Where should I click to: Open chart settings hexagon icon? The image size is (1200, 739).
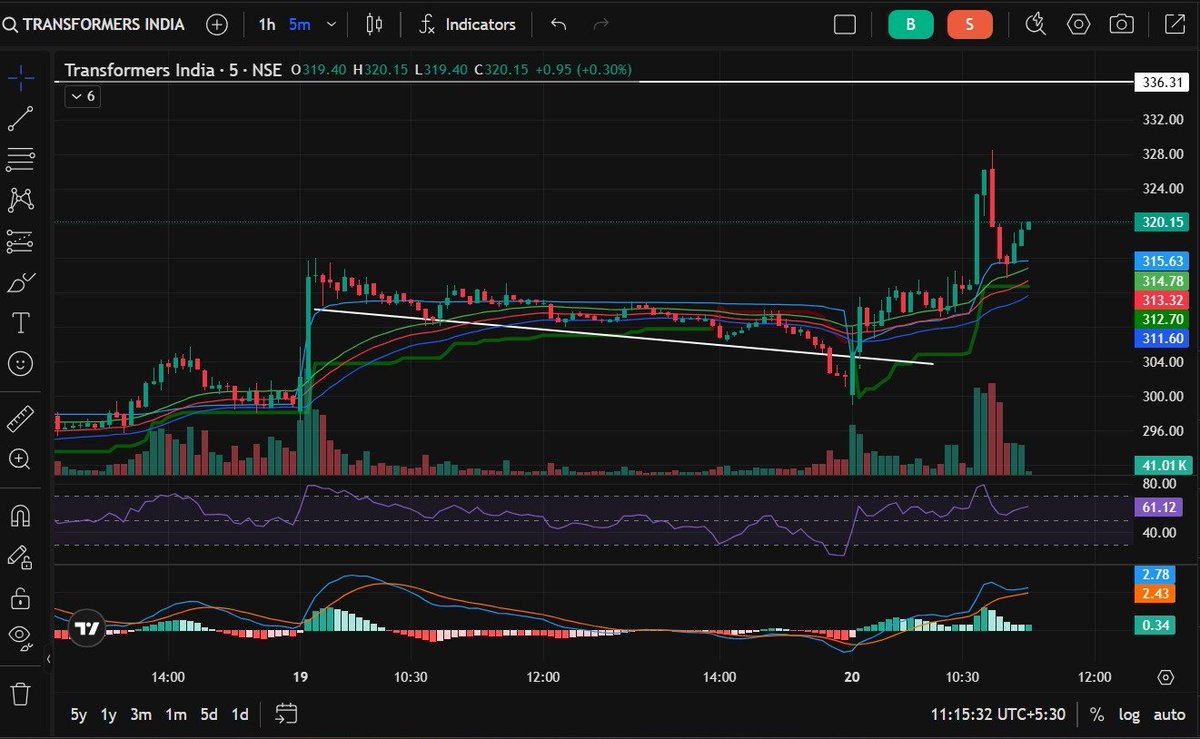click(1078, 24)
